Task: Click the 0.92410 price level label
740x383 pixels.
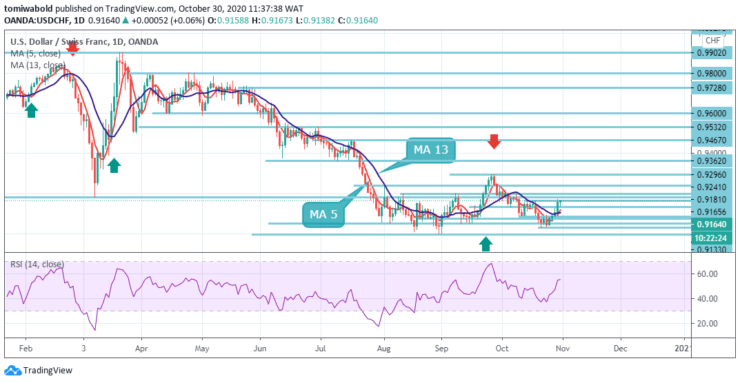Action: (x=711, y=187)
